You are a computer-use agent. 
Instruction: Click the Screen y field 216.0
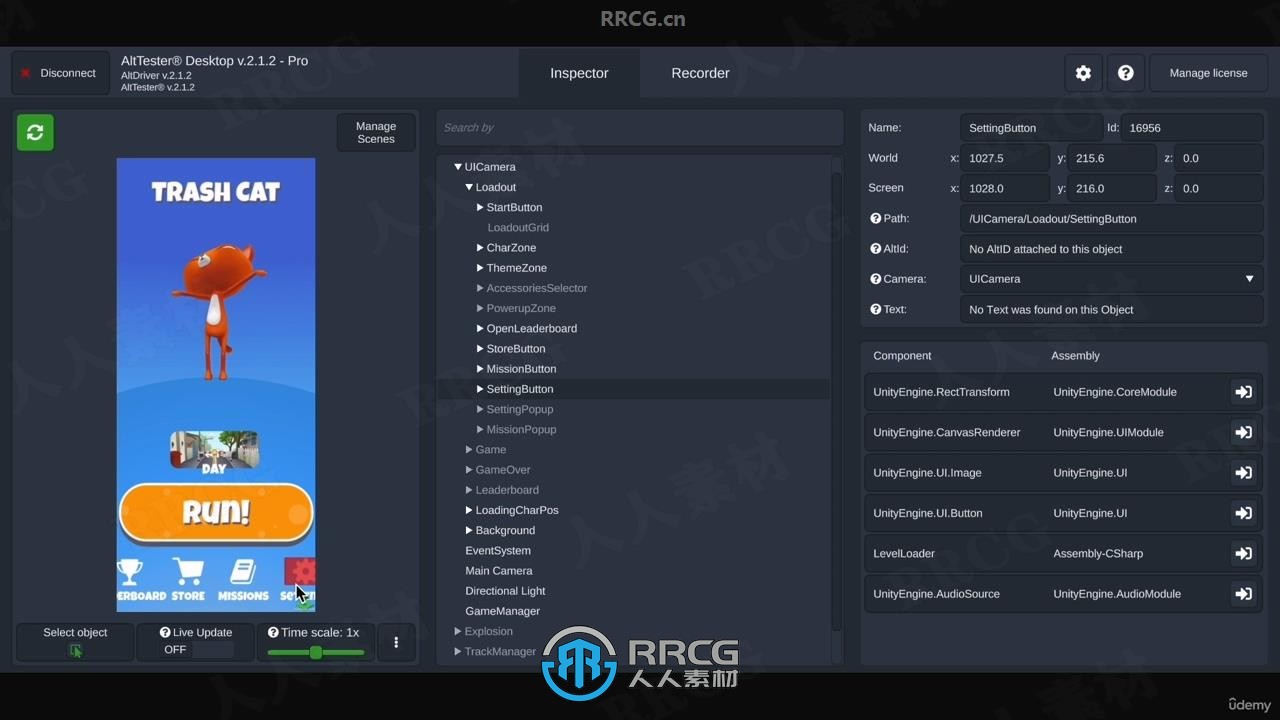(x=1112, y=188)
